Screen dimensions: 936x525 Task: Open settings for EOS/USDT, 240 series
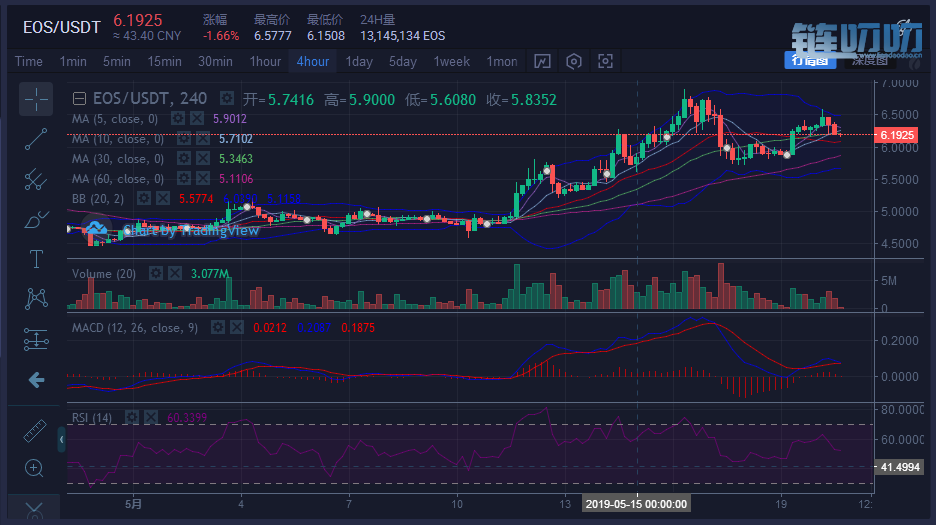pyautogui.click(x=226, y=98)
